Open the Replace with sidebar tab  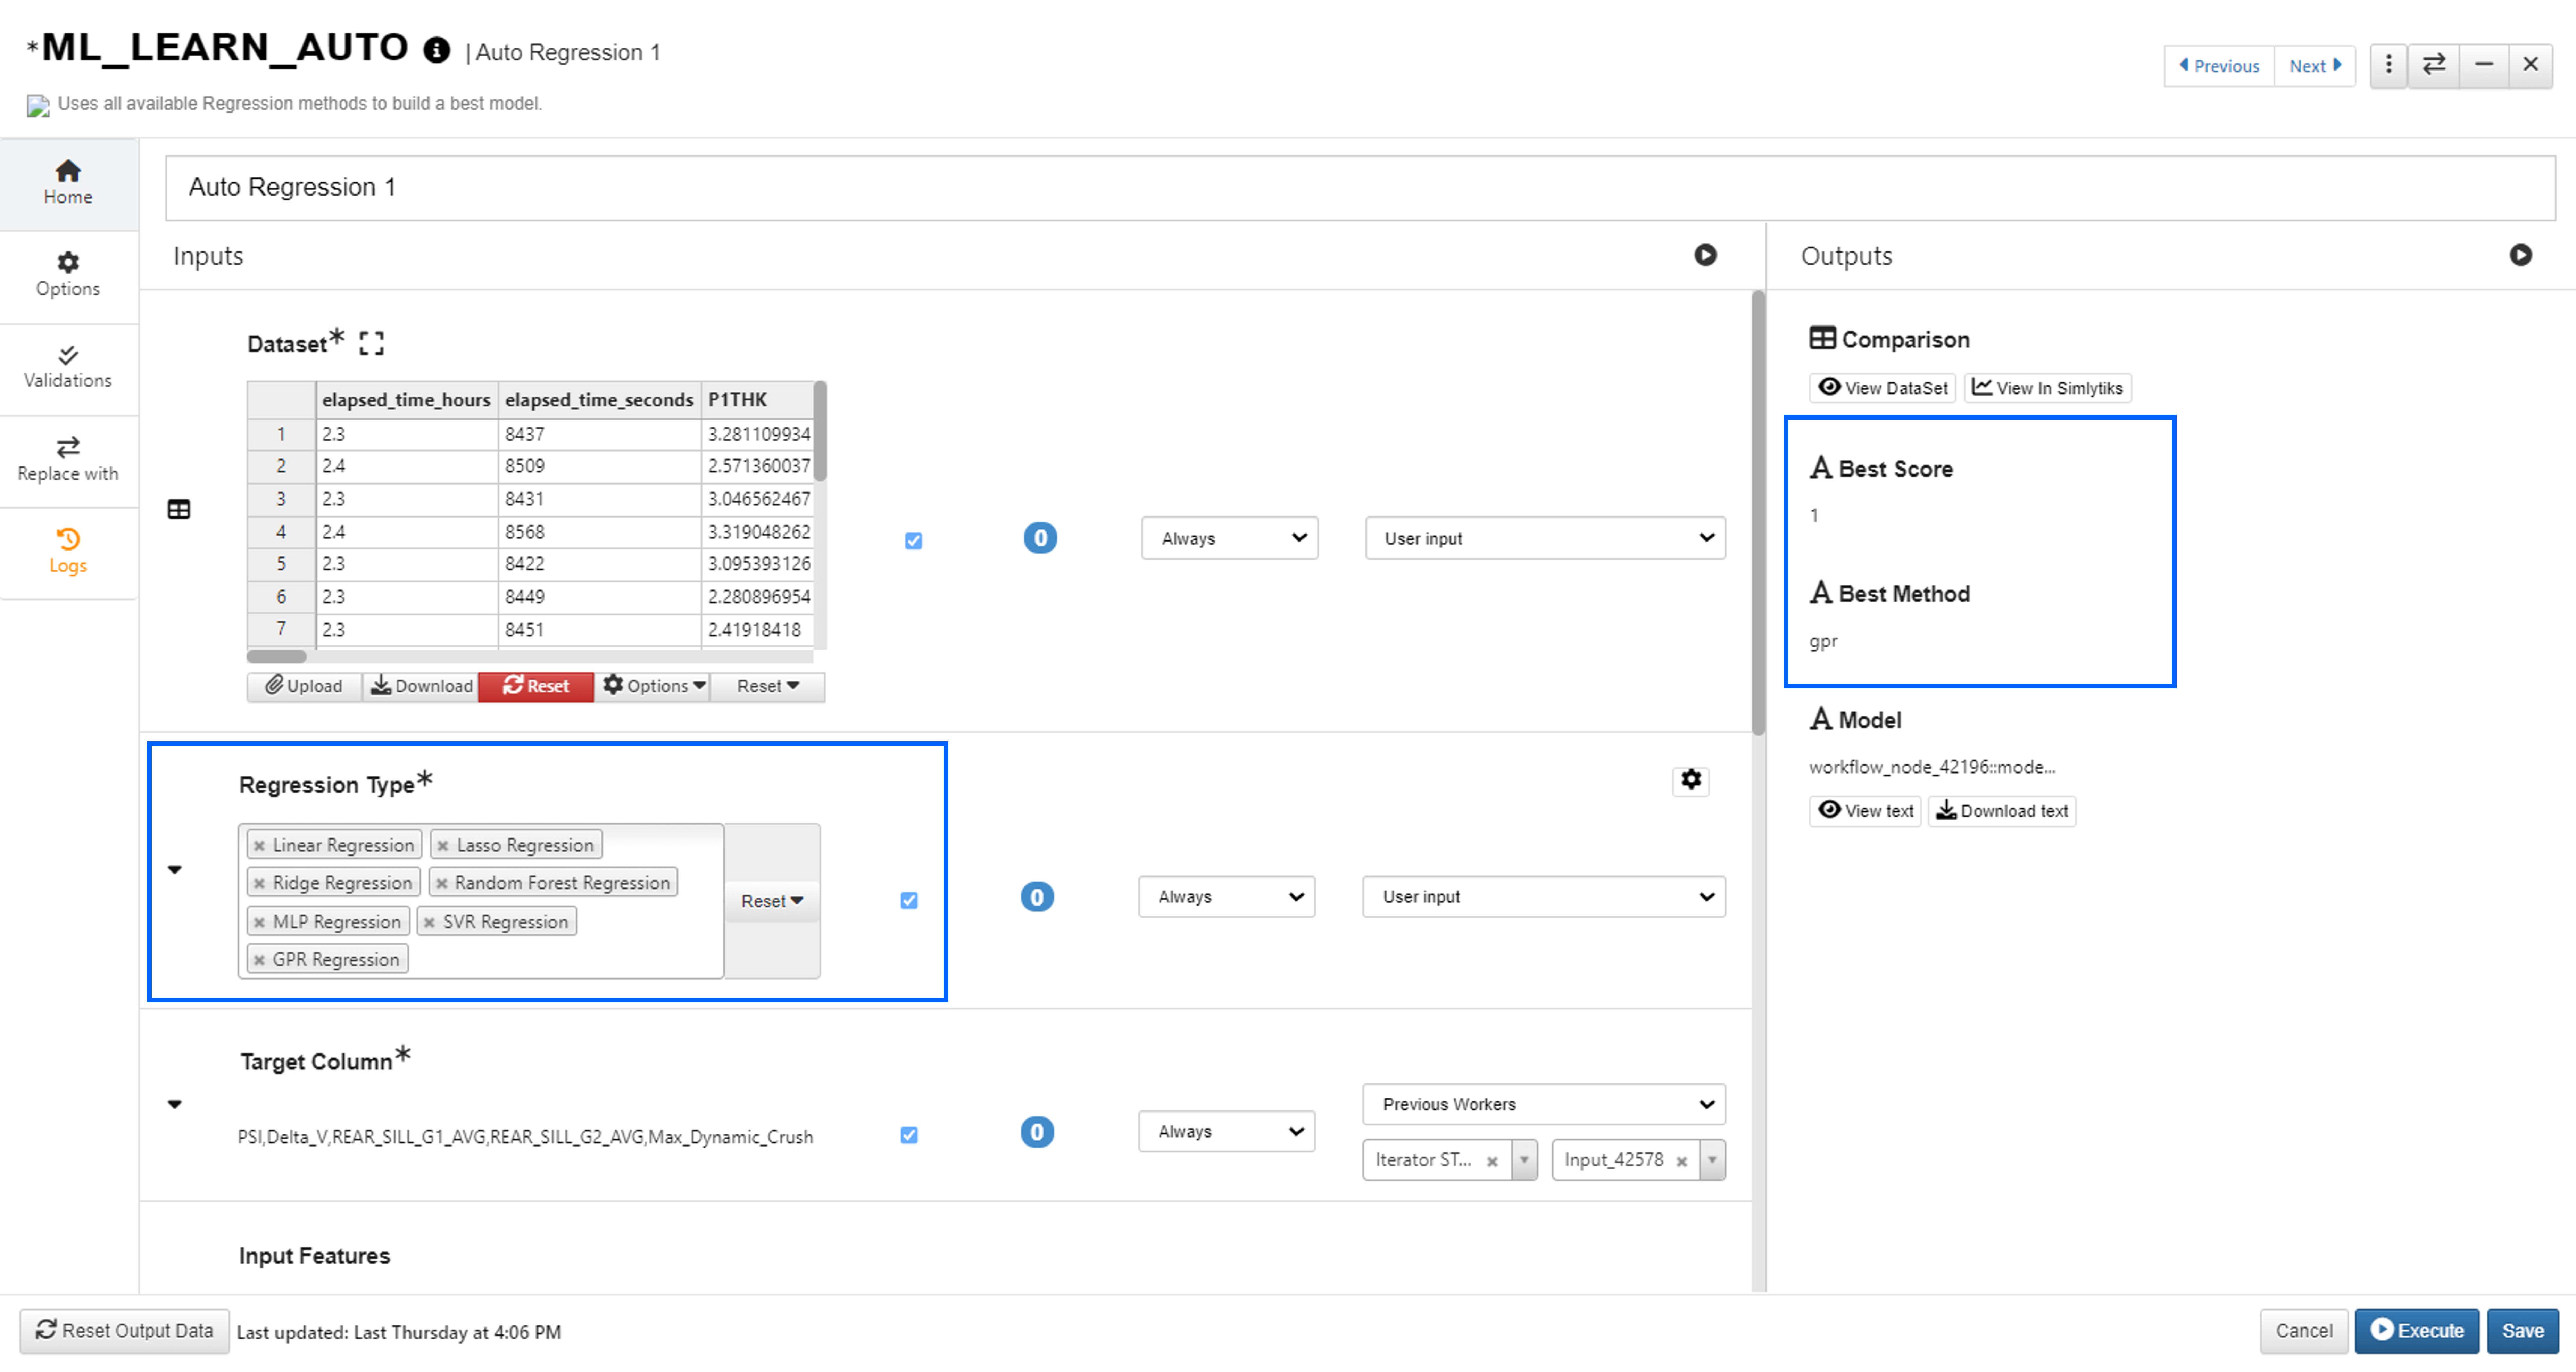pos(68,460)
